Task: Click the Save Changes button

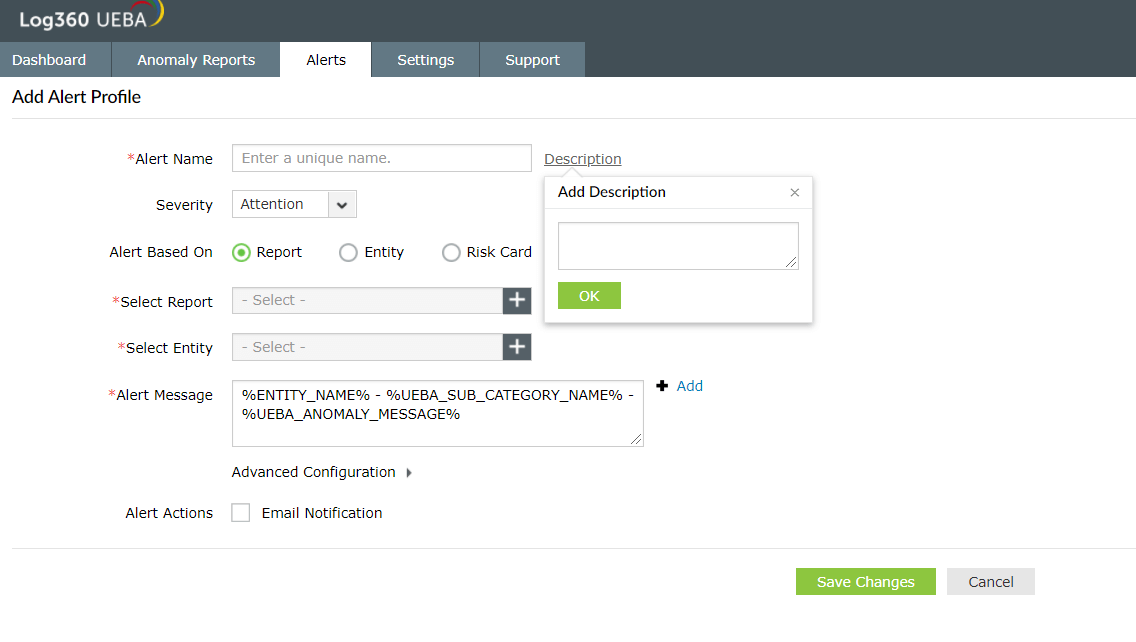Action: (865, 582)
